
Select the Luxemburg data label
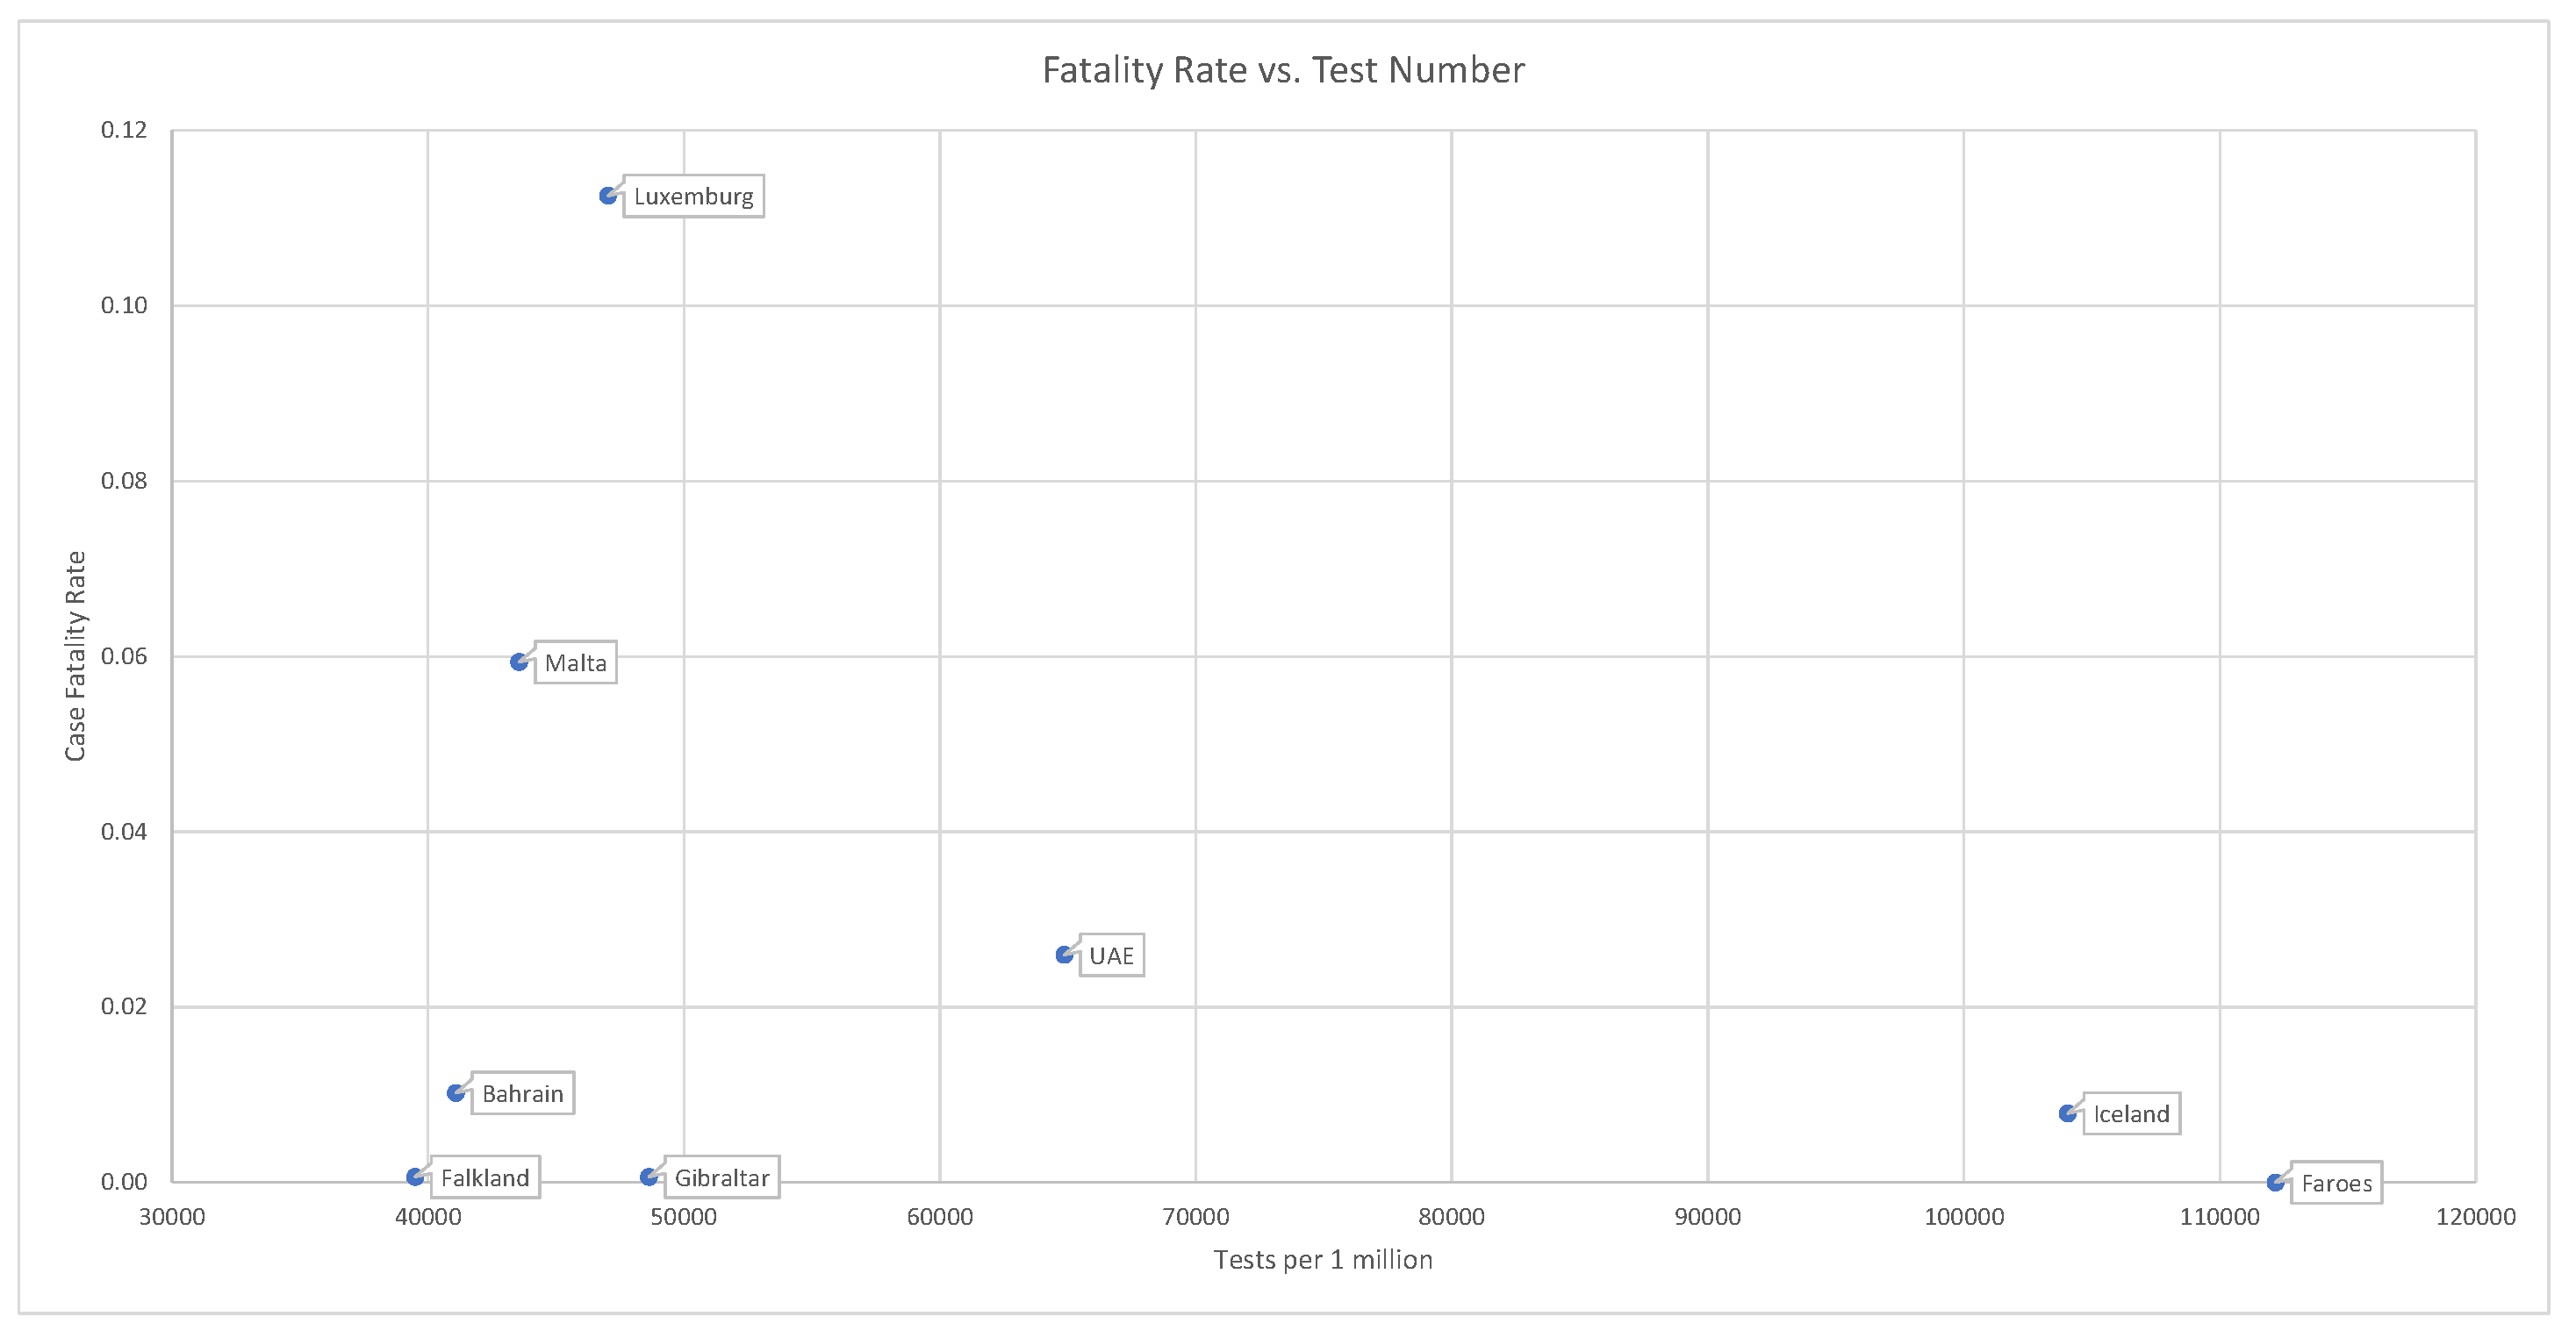[693, 197]
